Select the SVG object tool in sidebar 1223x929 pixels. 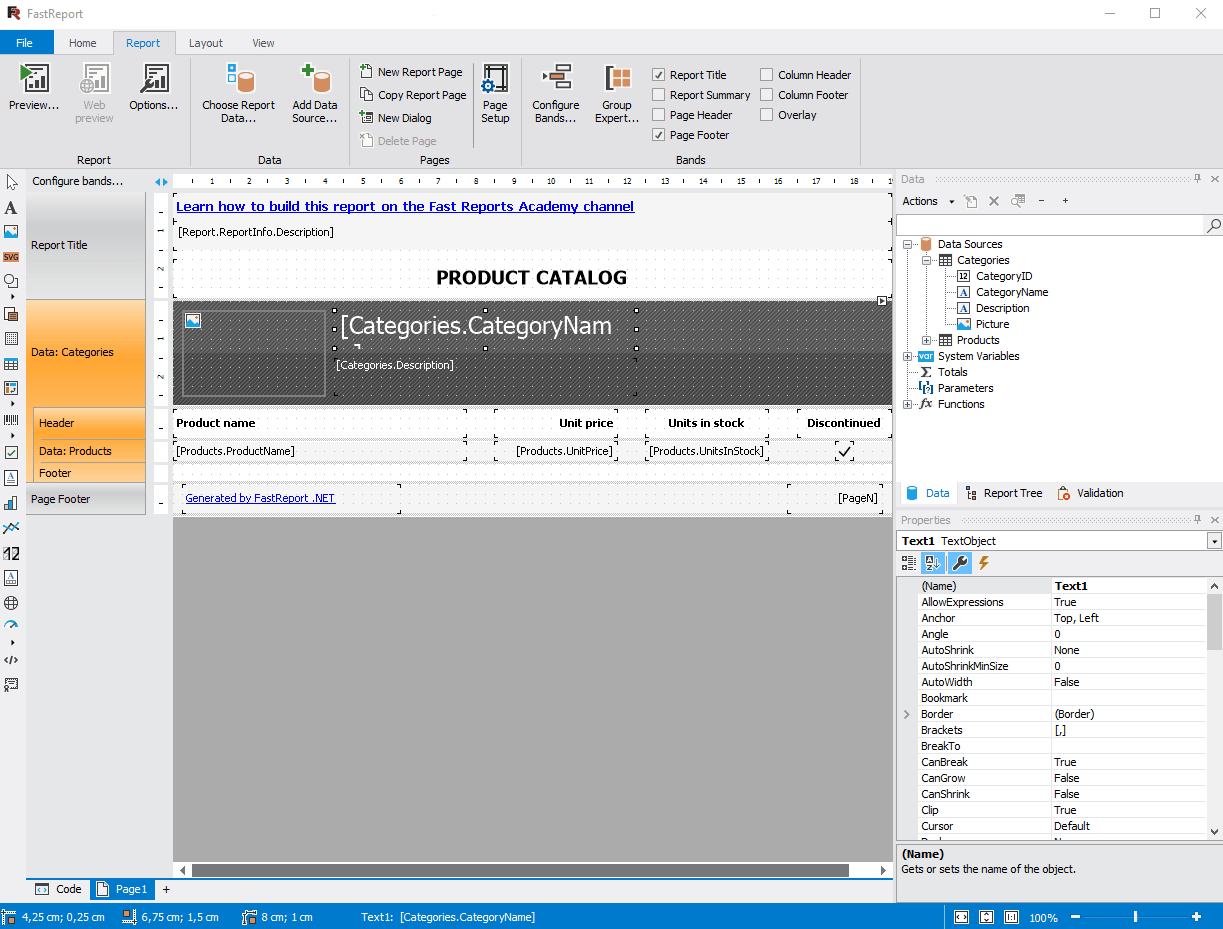pyautogui.click(x=11, y=257)
